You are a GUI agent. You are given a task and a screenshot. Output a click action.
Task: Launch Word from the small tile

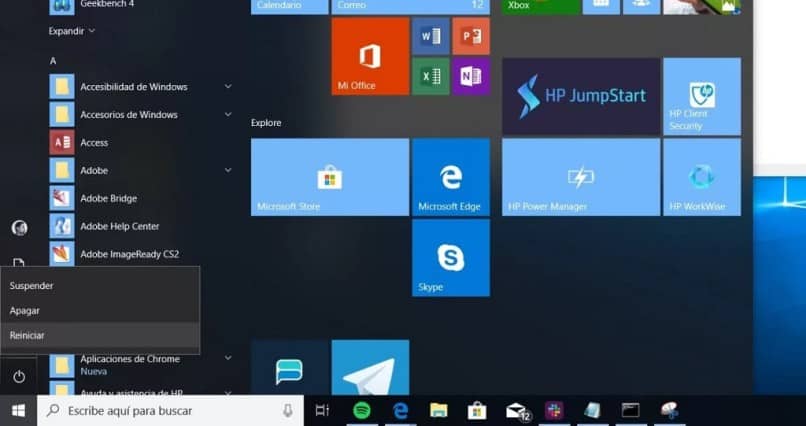[x=431, y=36]
